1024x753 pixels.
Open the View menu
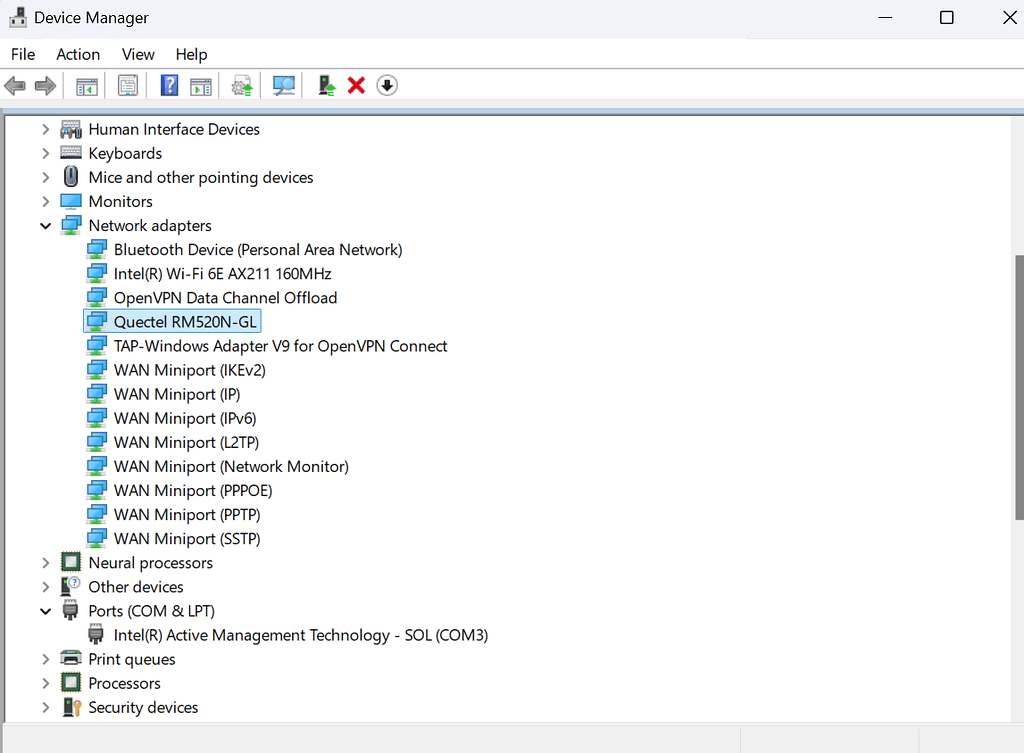[138, 54]
